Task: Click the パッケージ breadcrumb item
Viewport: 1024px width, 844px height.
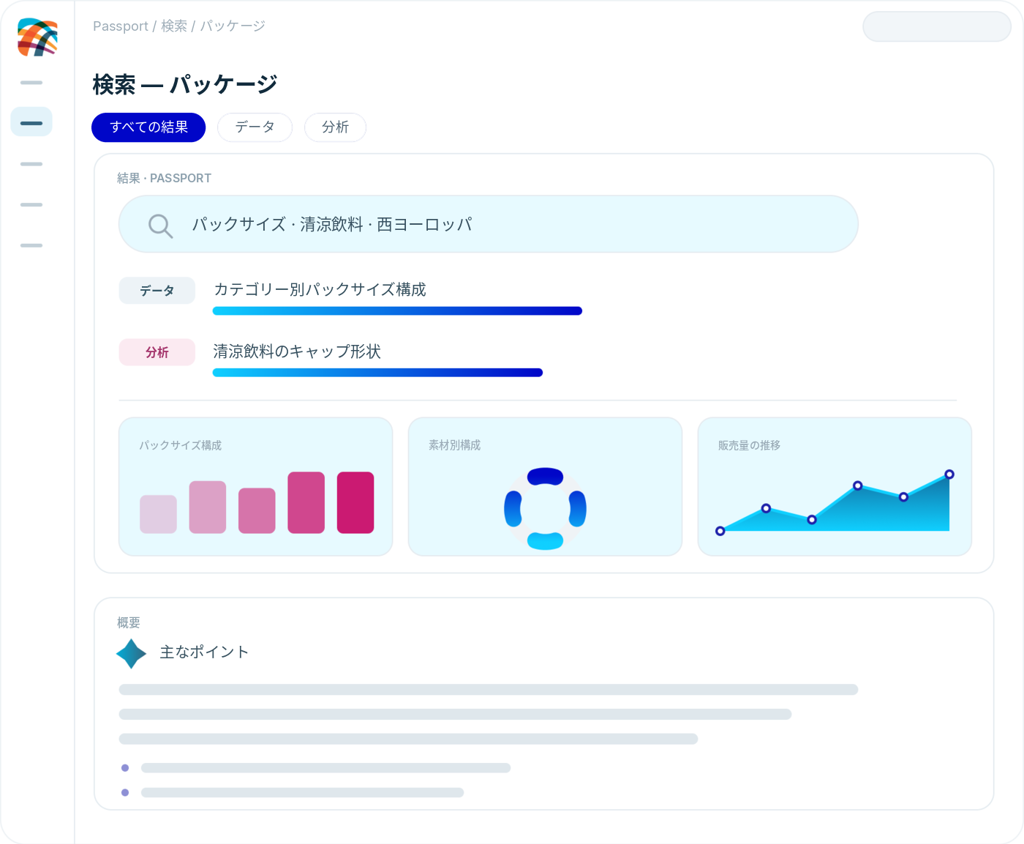Action: pyautogui.click(x=232, y=26)
